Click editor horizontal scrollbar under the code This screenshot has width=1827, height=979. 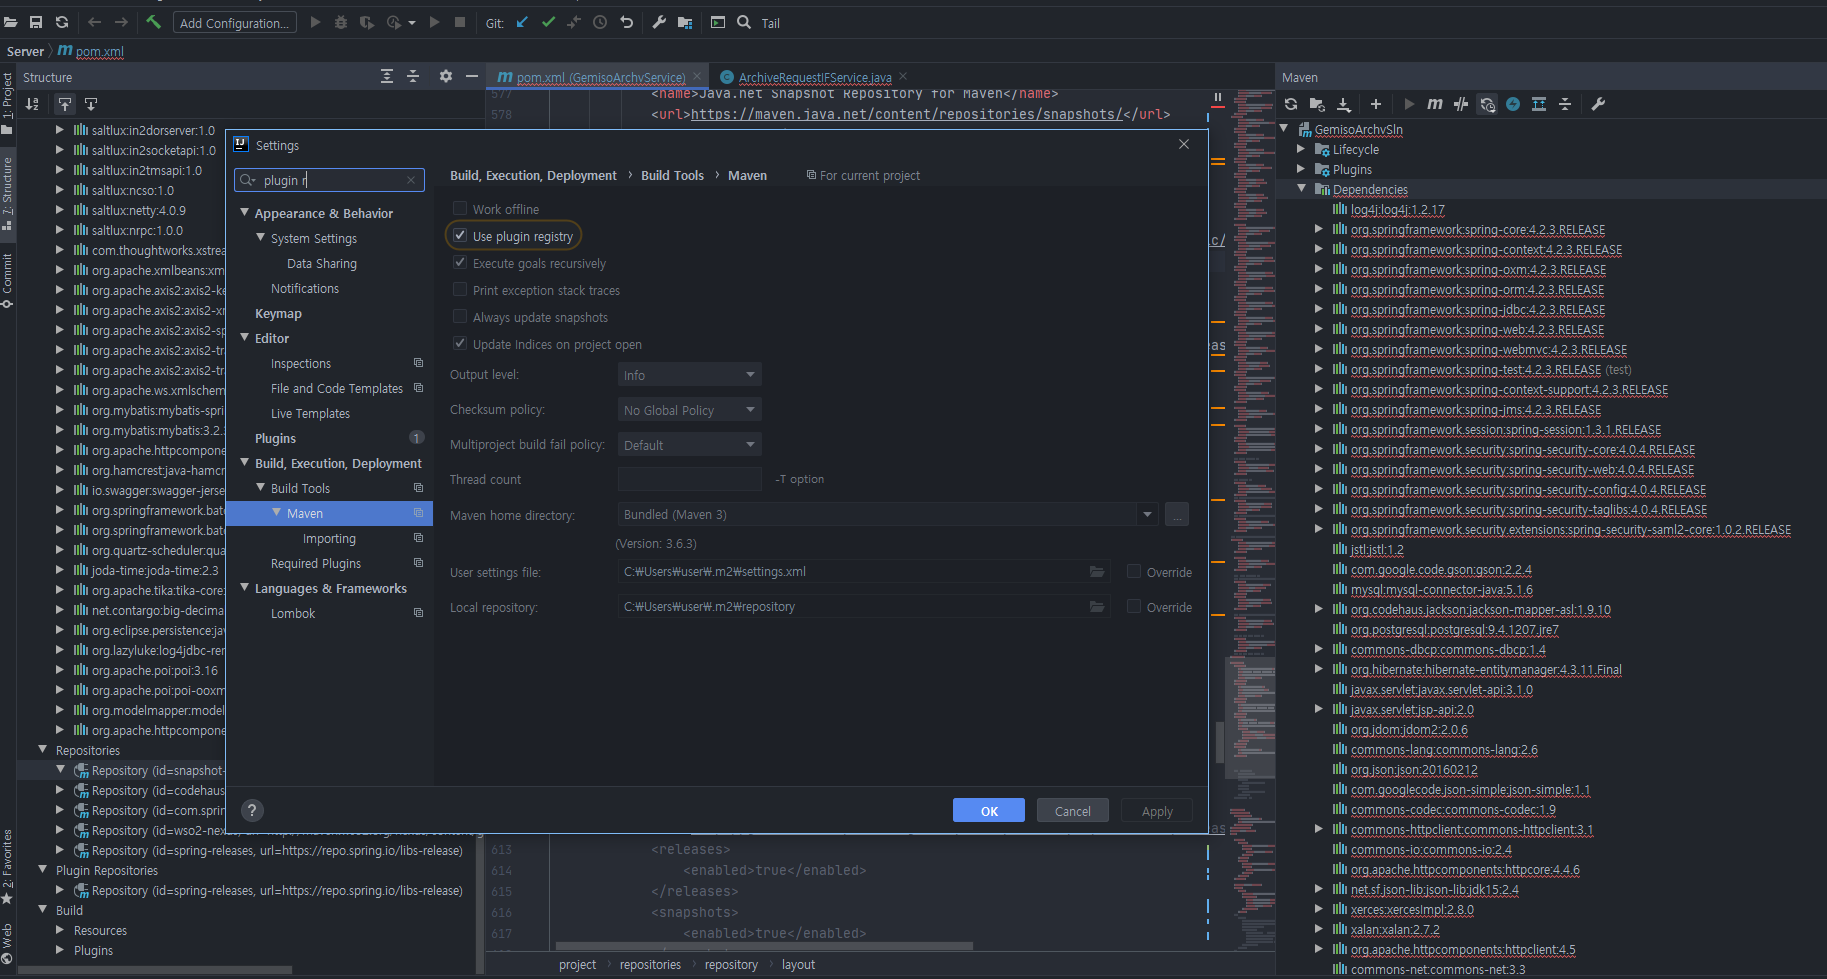click(765, 945)
